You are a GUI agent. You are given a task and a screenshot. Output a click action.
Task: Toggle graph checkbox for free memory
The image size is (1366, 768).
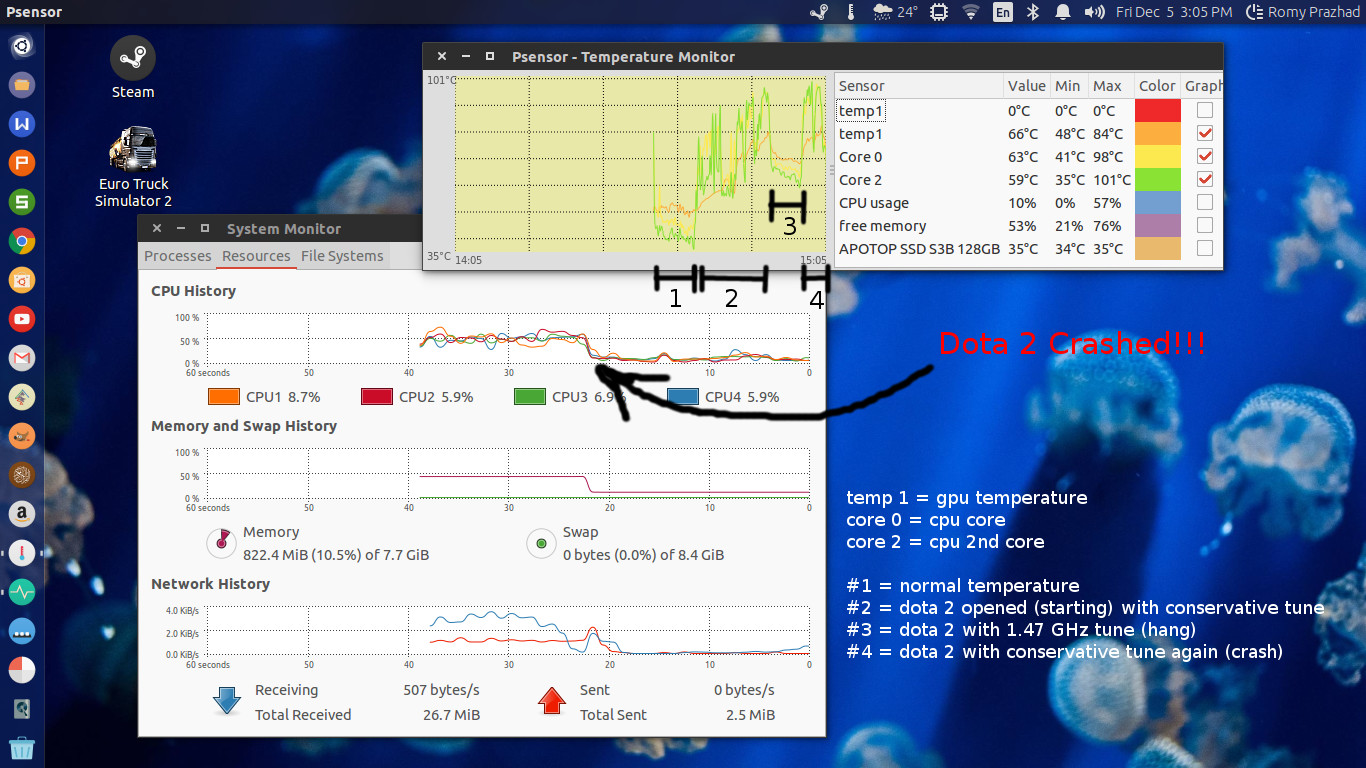point(1205,226)
